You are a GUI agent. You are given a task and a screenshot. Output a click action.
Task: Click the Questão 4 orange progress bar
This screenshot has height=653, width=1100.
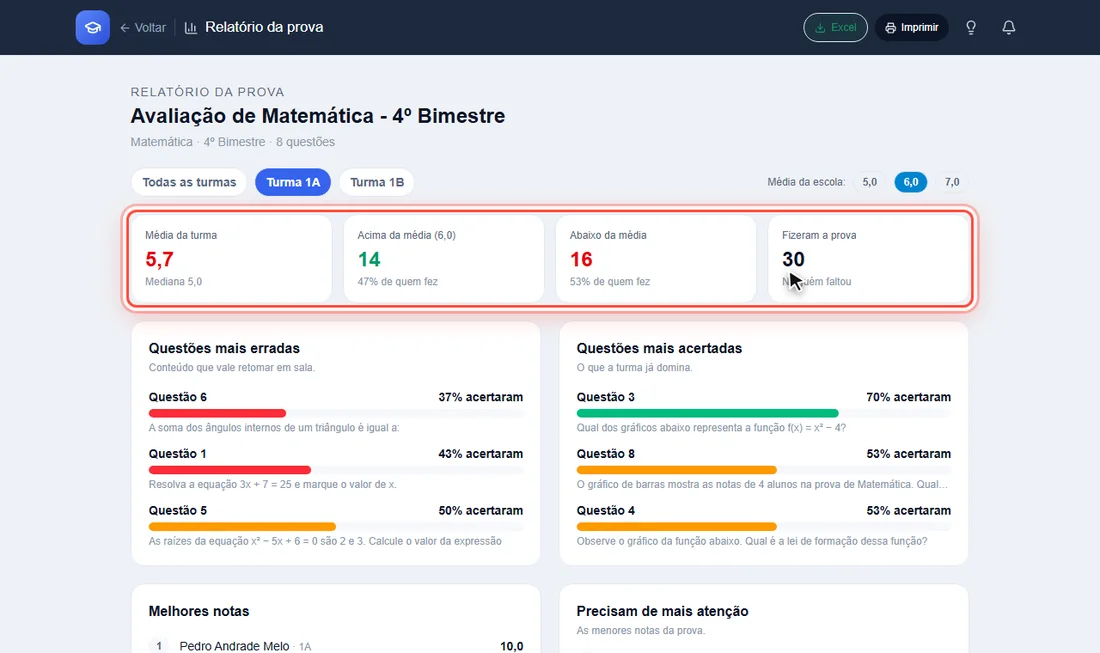click(x=676, y=527)
